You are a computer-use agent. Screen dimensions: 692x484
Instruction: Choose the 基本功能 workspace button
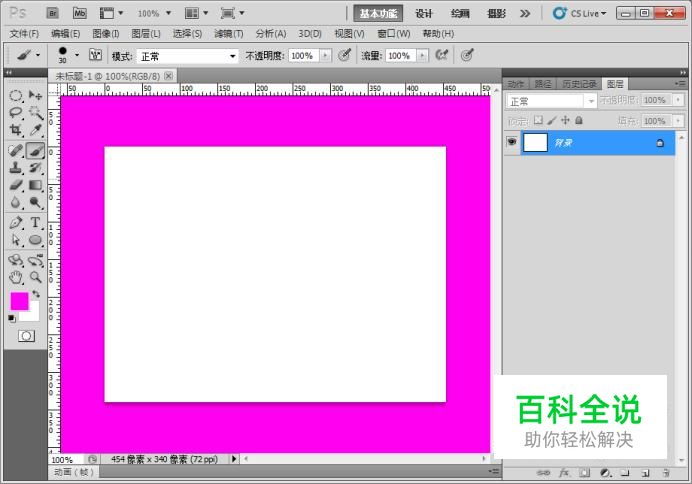point(378,14)
